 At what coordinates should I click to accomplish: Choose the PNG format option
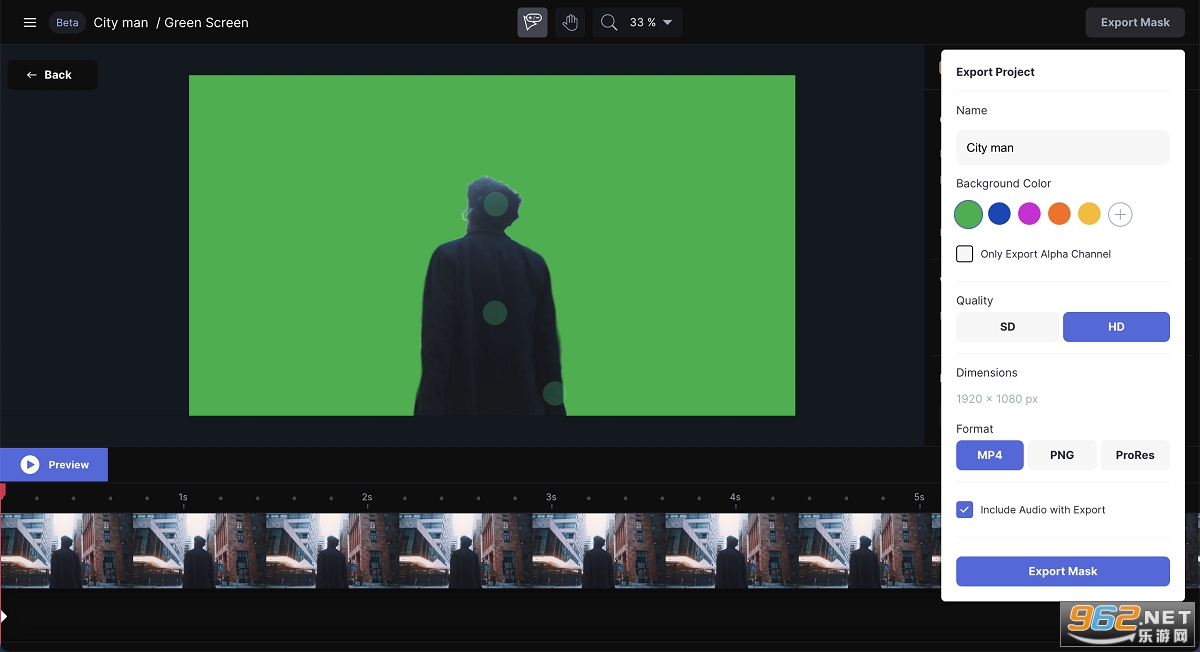[x=1062, y=455]
